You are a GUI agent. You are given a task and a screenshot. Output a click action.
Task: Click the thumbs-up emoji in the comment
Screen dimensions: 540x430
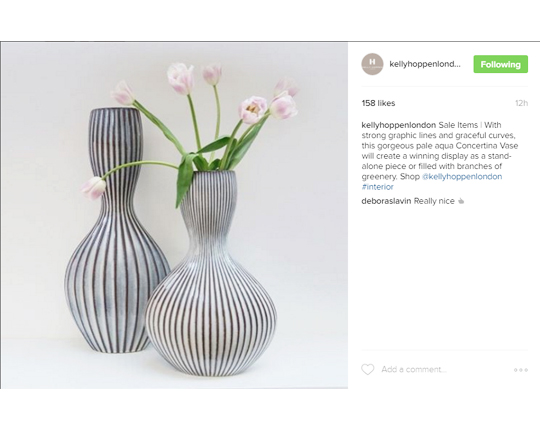[x=461, y=201]
